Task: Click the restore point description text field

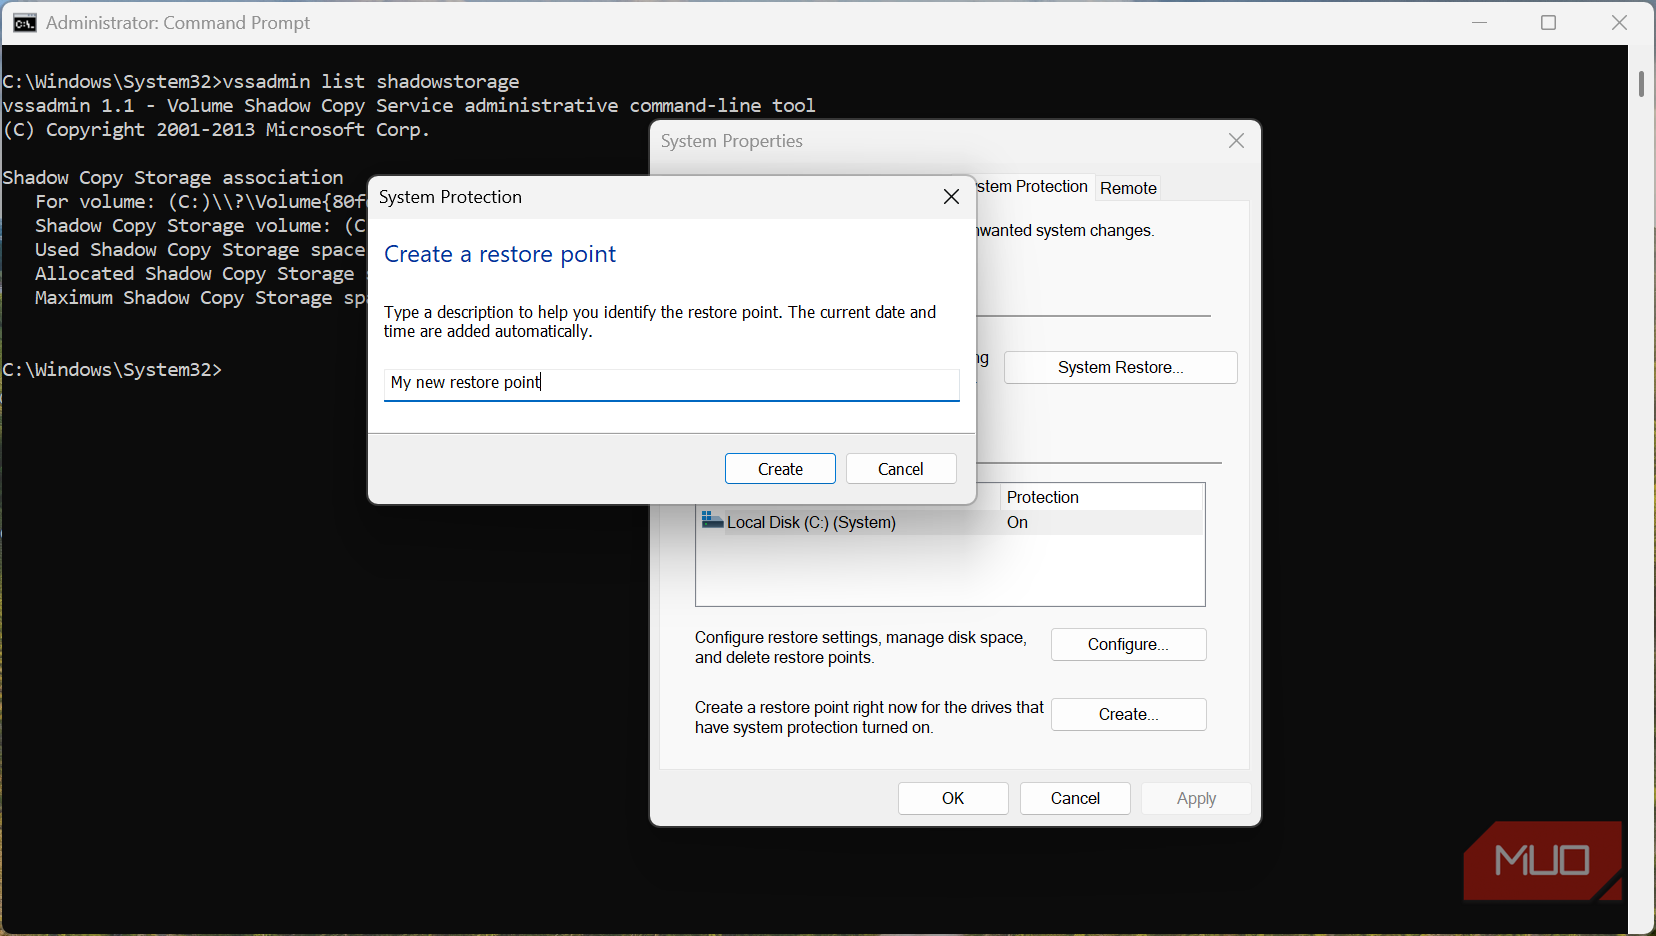Action: coord(672,384)
